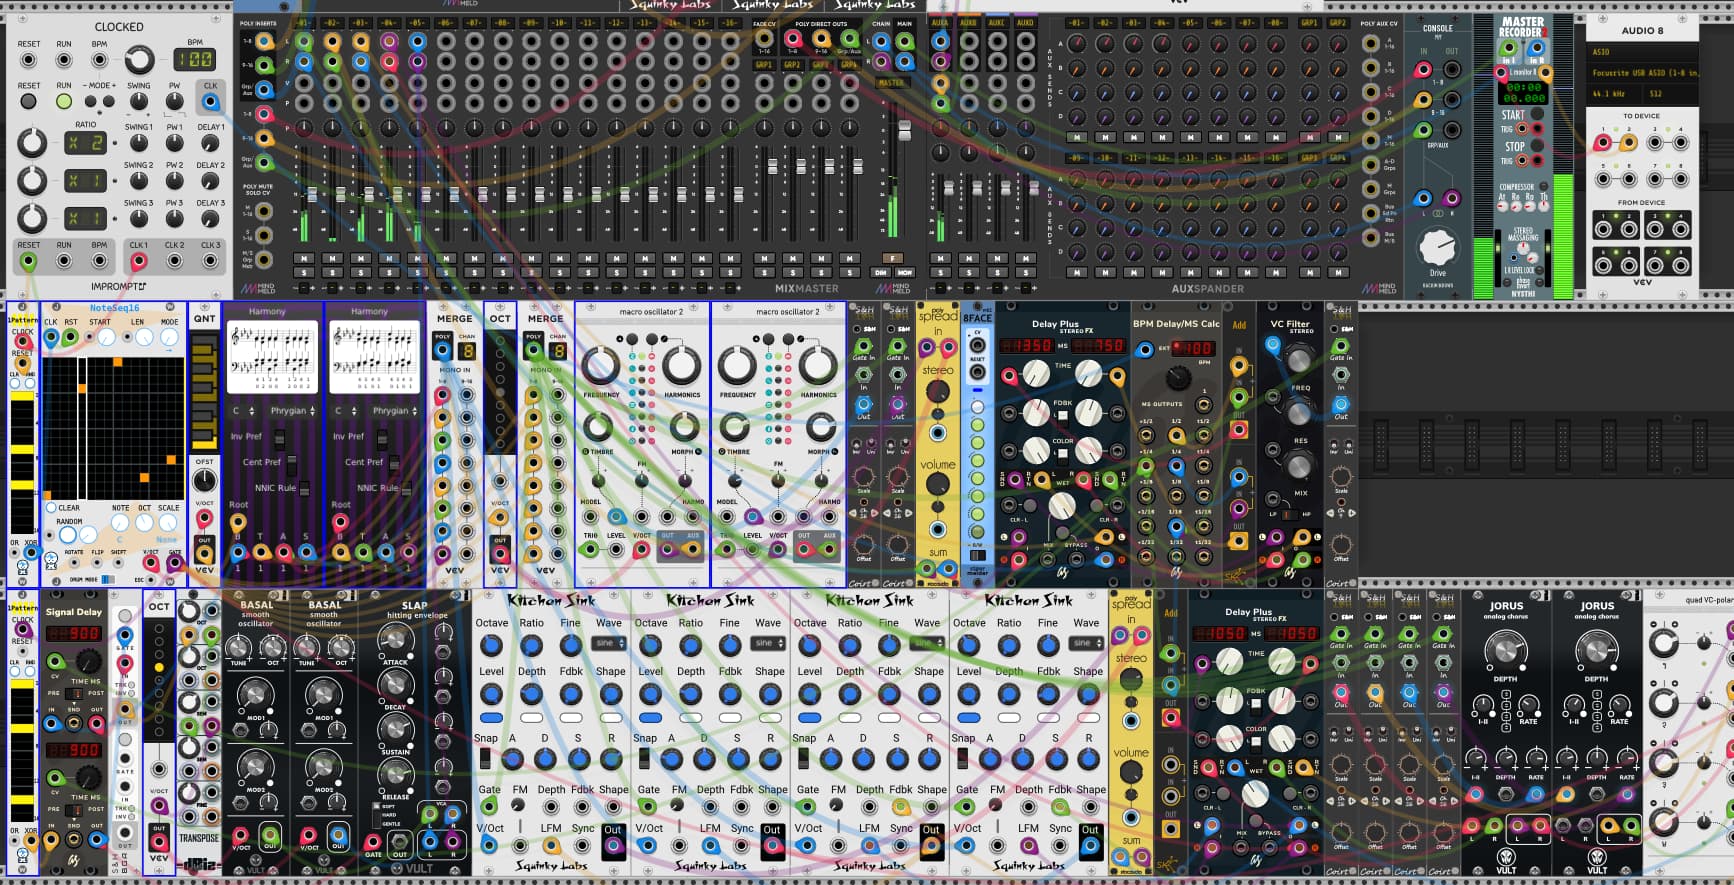The image size is (1734, 885).
Task: Click the spread module stereo knob, middle row
Action: pyautogui.click(x=937, y=391)
